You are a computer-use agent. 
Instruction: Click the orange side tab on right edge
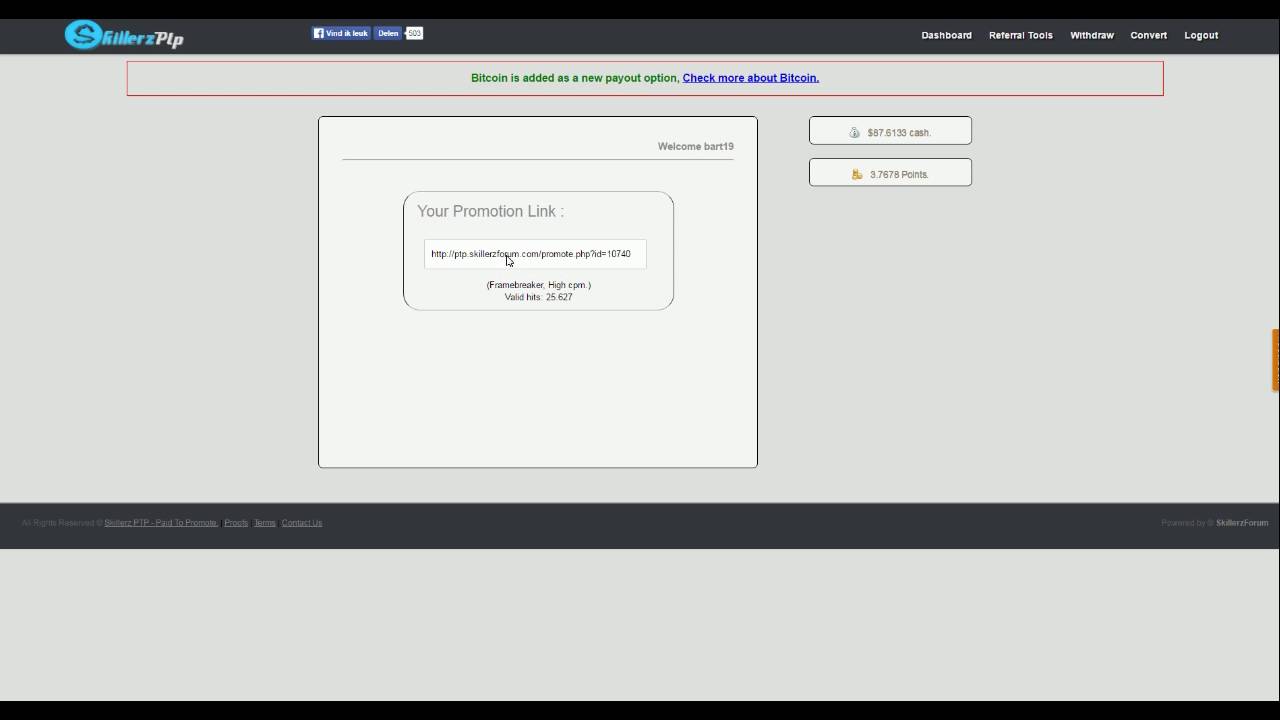[x=1276, y=360]
